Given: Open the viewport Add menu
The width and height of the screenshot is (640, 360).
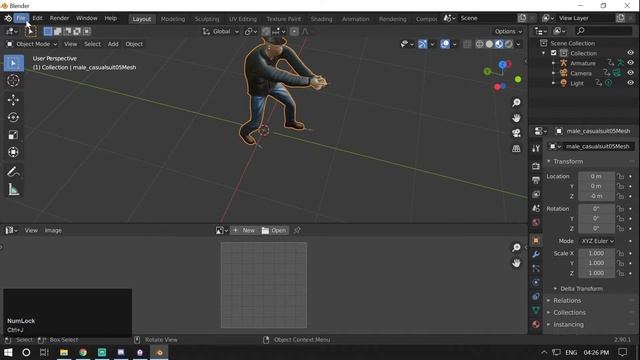Looking at the screenshot, I should click(x=113, y=44).
